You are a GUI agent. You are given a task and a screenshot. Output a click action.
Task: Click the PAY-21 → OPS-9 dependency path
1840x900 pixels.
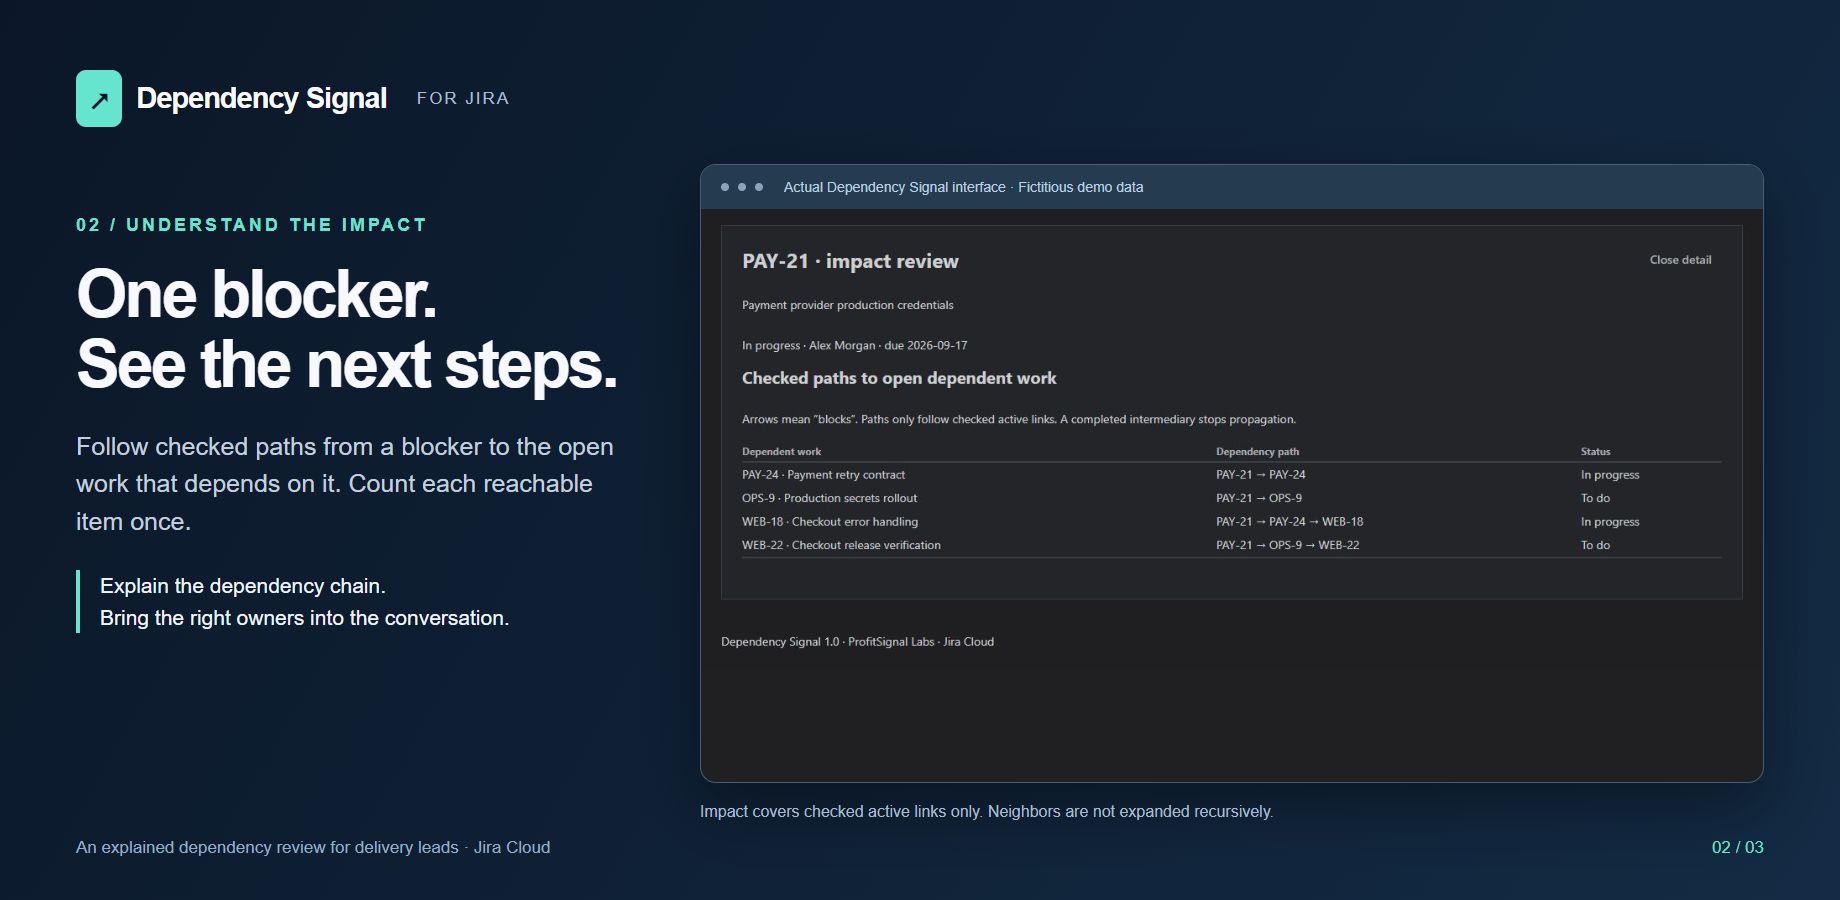[1259, 498]
